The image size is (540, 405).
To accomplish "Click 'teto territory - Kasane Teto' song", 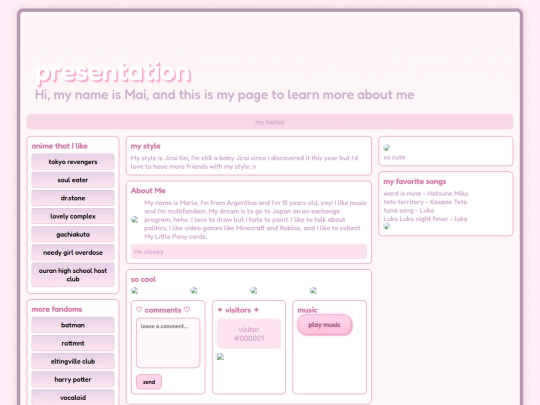I will [425, 202].
